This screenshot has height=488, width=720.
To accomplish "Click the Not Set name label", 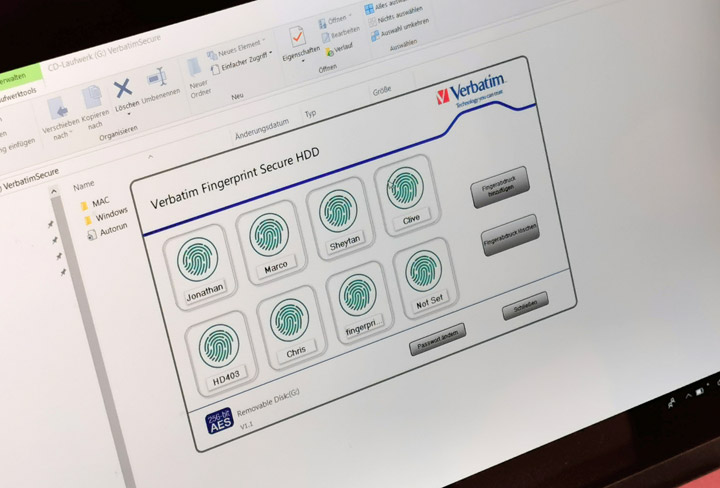I will pos(429,303).
